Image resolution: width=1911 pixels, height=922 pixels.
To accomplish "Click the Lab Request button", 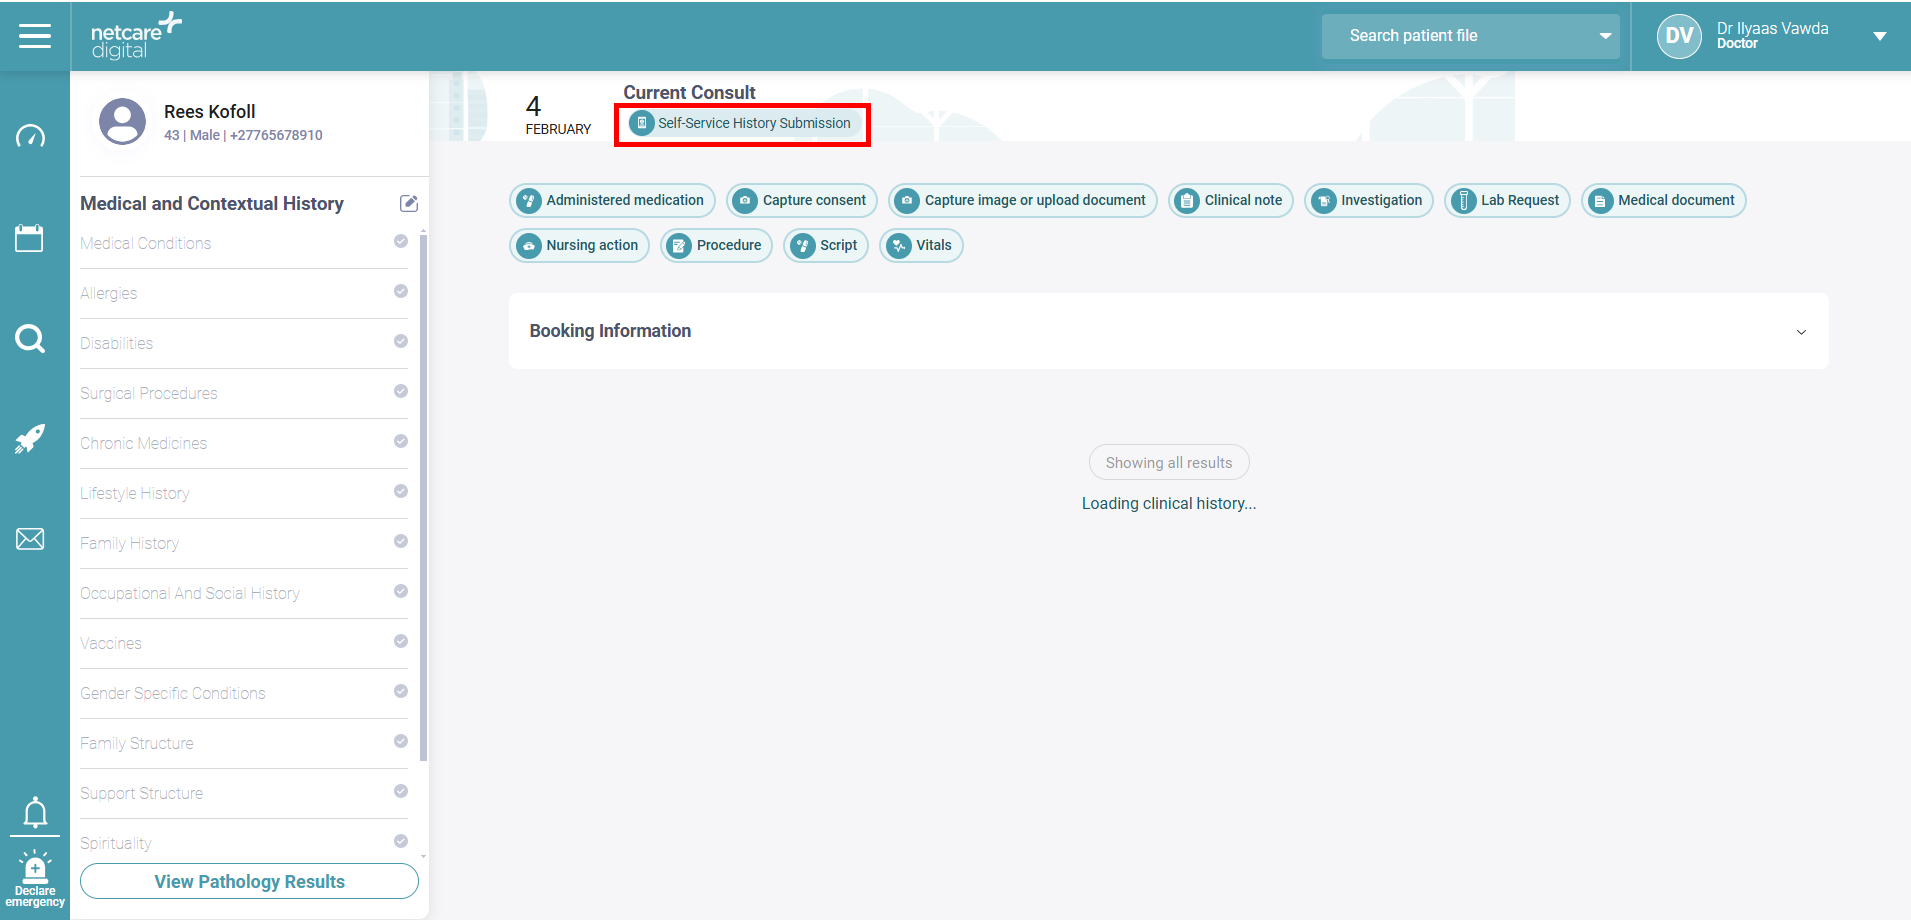I will 1507,201.
